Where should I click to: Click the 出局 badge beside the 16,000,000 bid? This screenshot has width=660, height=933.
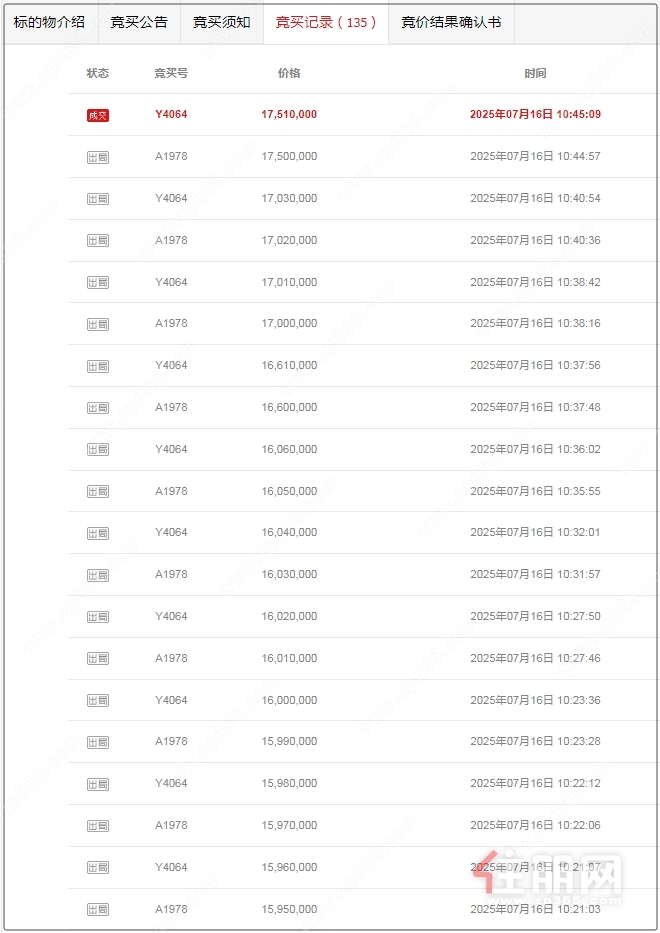pyautogui.click(x=98, y=700)
